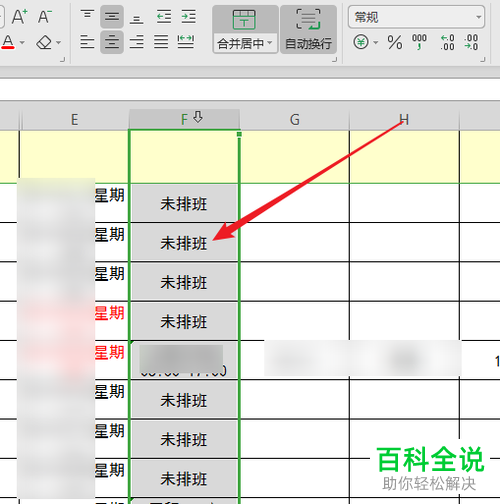The image size is (500, 504).
Task: Decrease font size with A- icon
Action: [45, 16]
